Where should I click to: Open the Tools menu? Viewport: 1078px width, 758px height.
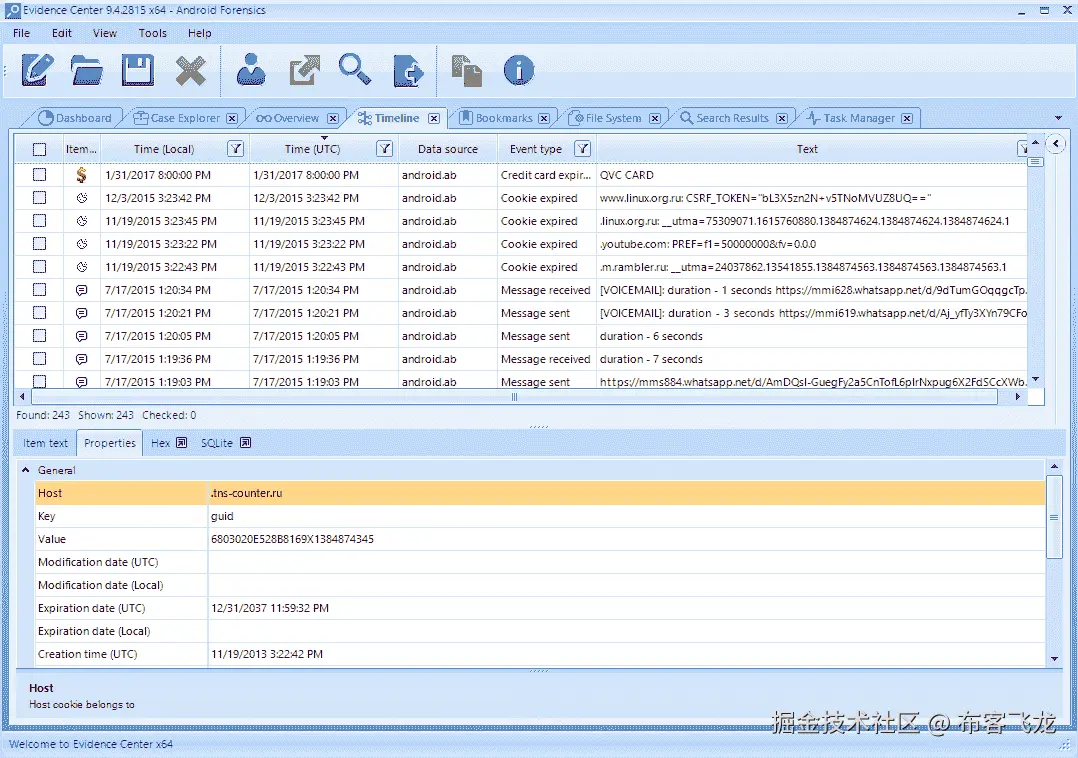point(152,33)
